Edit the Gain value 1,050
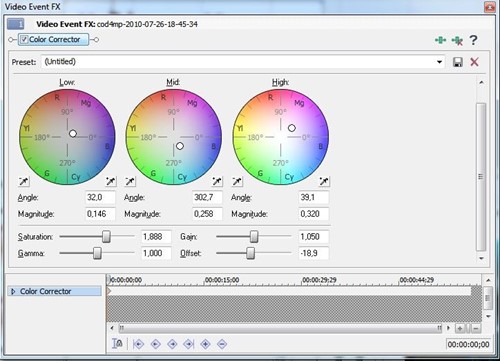Image resolution: width=500 pixels, height=361 pixels. pyautogui.click(x=314, y=237)
